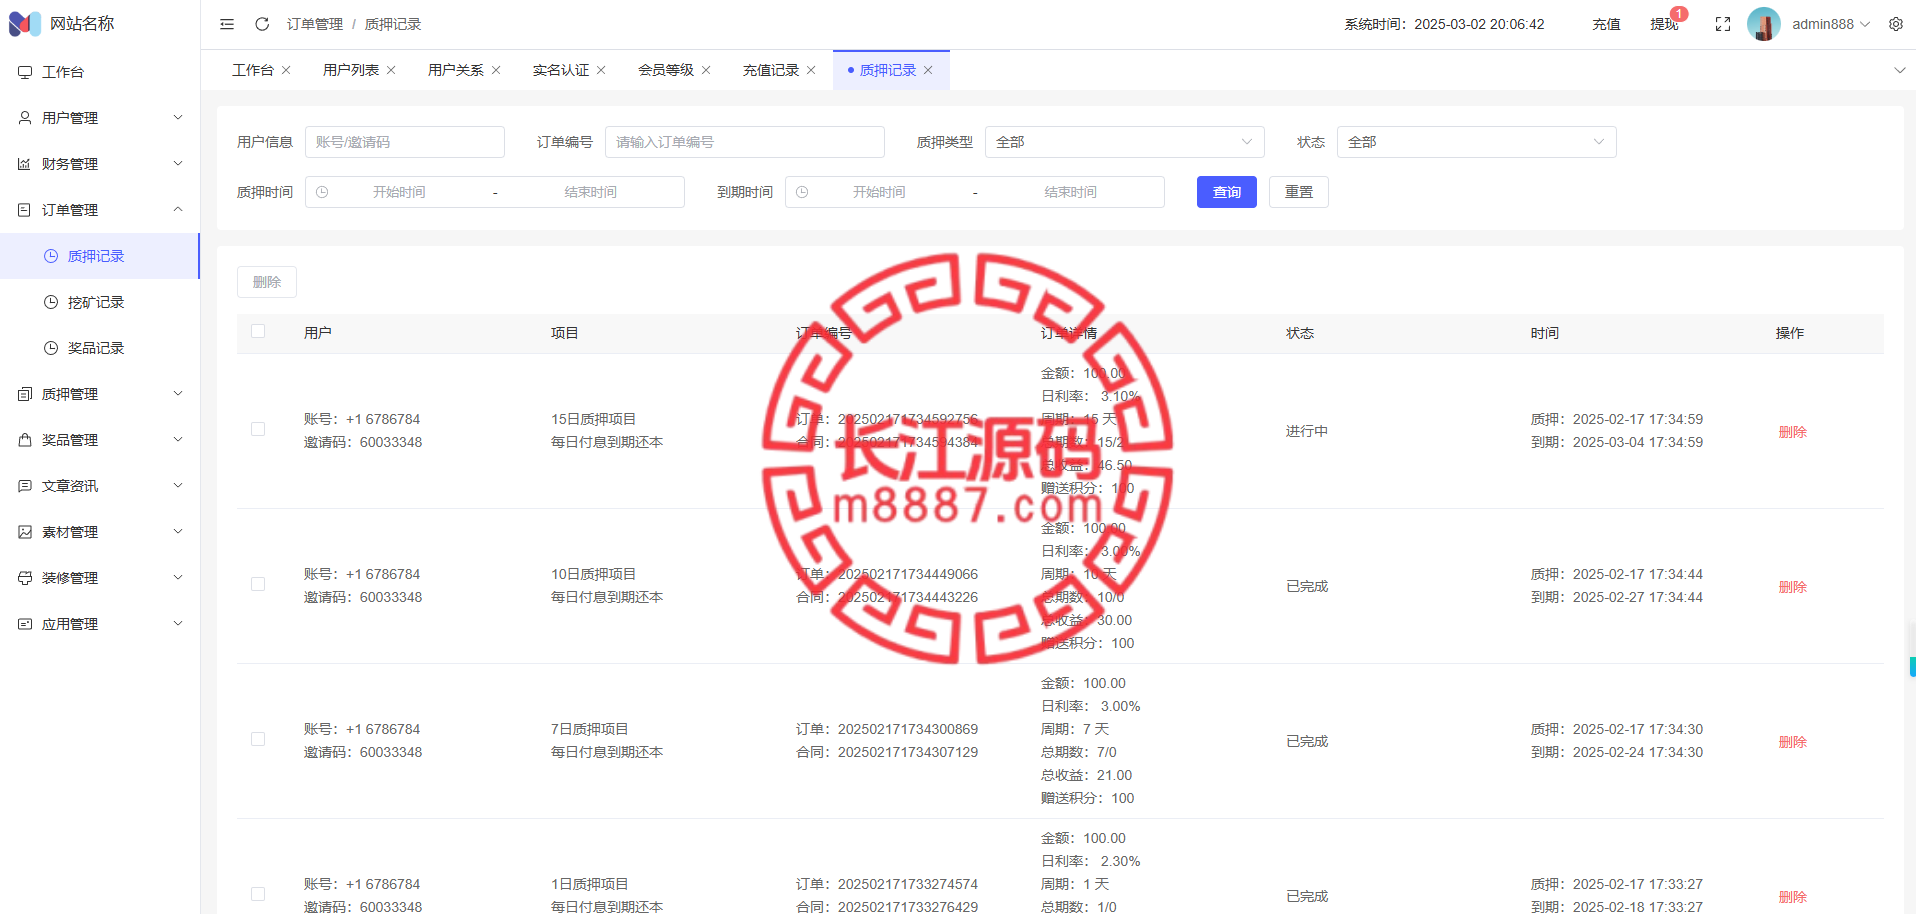Click the 装修管理 paint icon

(25, 578)
